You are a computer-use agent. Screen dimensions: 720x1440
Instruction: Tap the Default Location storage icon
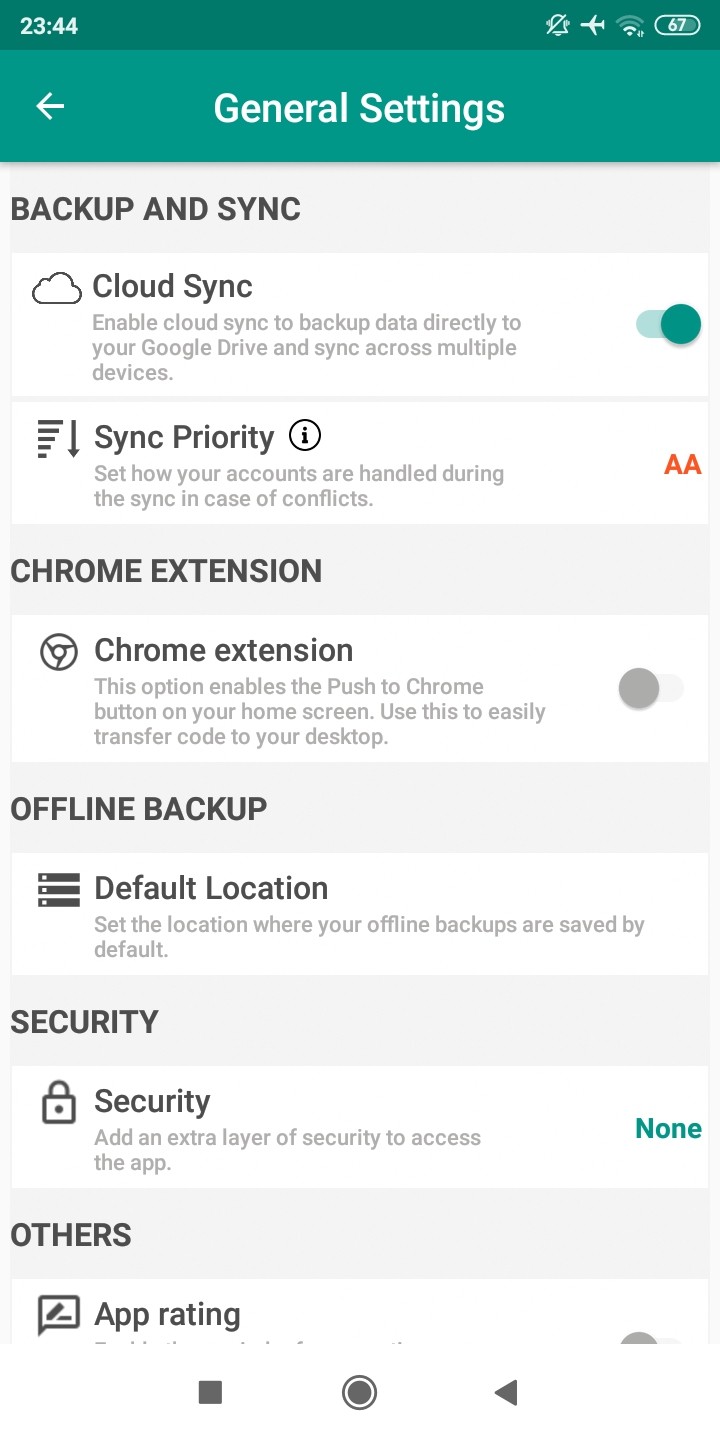tap(59, 889)
